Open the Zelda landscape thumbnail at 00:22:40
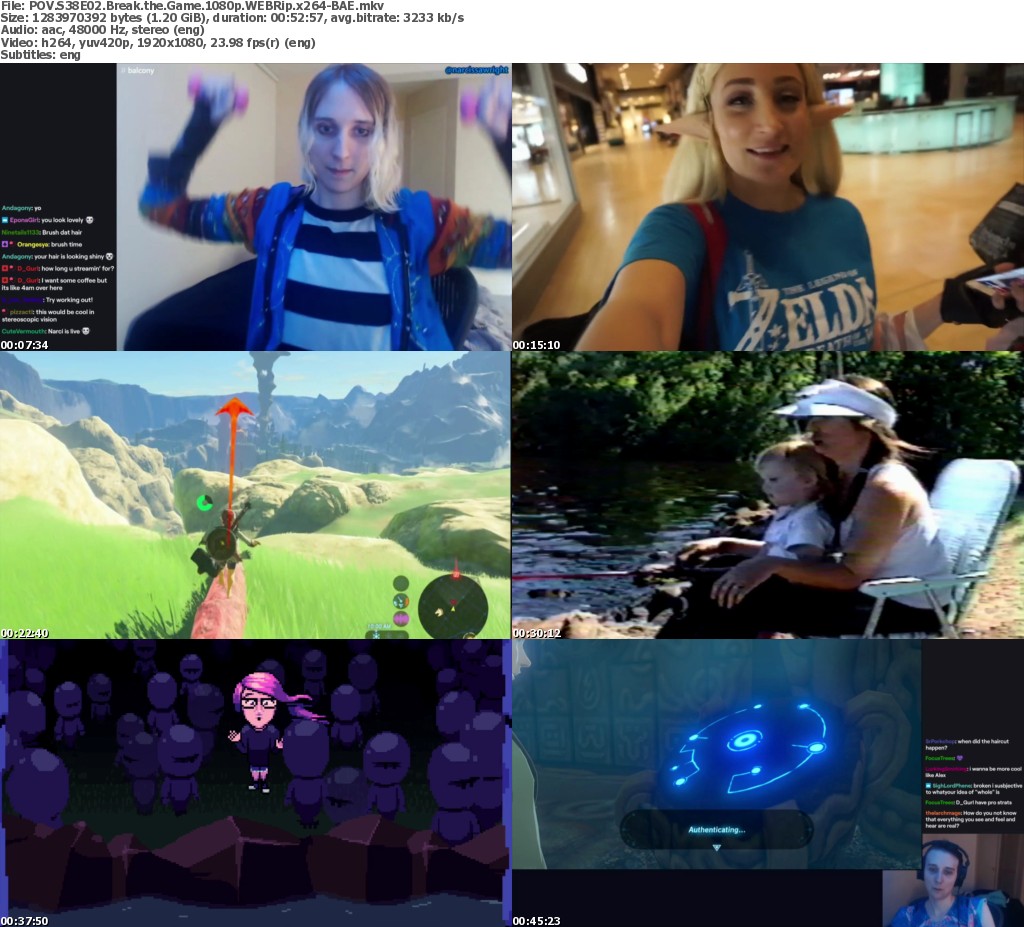The width and height of the screenshot is (1024, 927). [255, 495]
